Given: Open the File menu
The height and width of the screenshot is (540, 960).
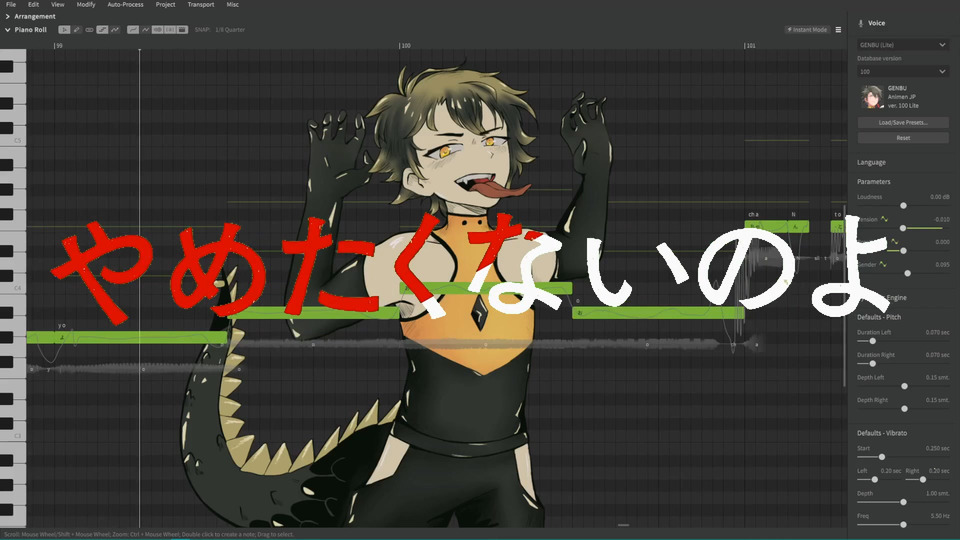Looking at the screenshot, I should tap(11, 4).
